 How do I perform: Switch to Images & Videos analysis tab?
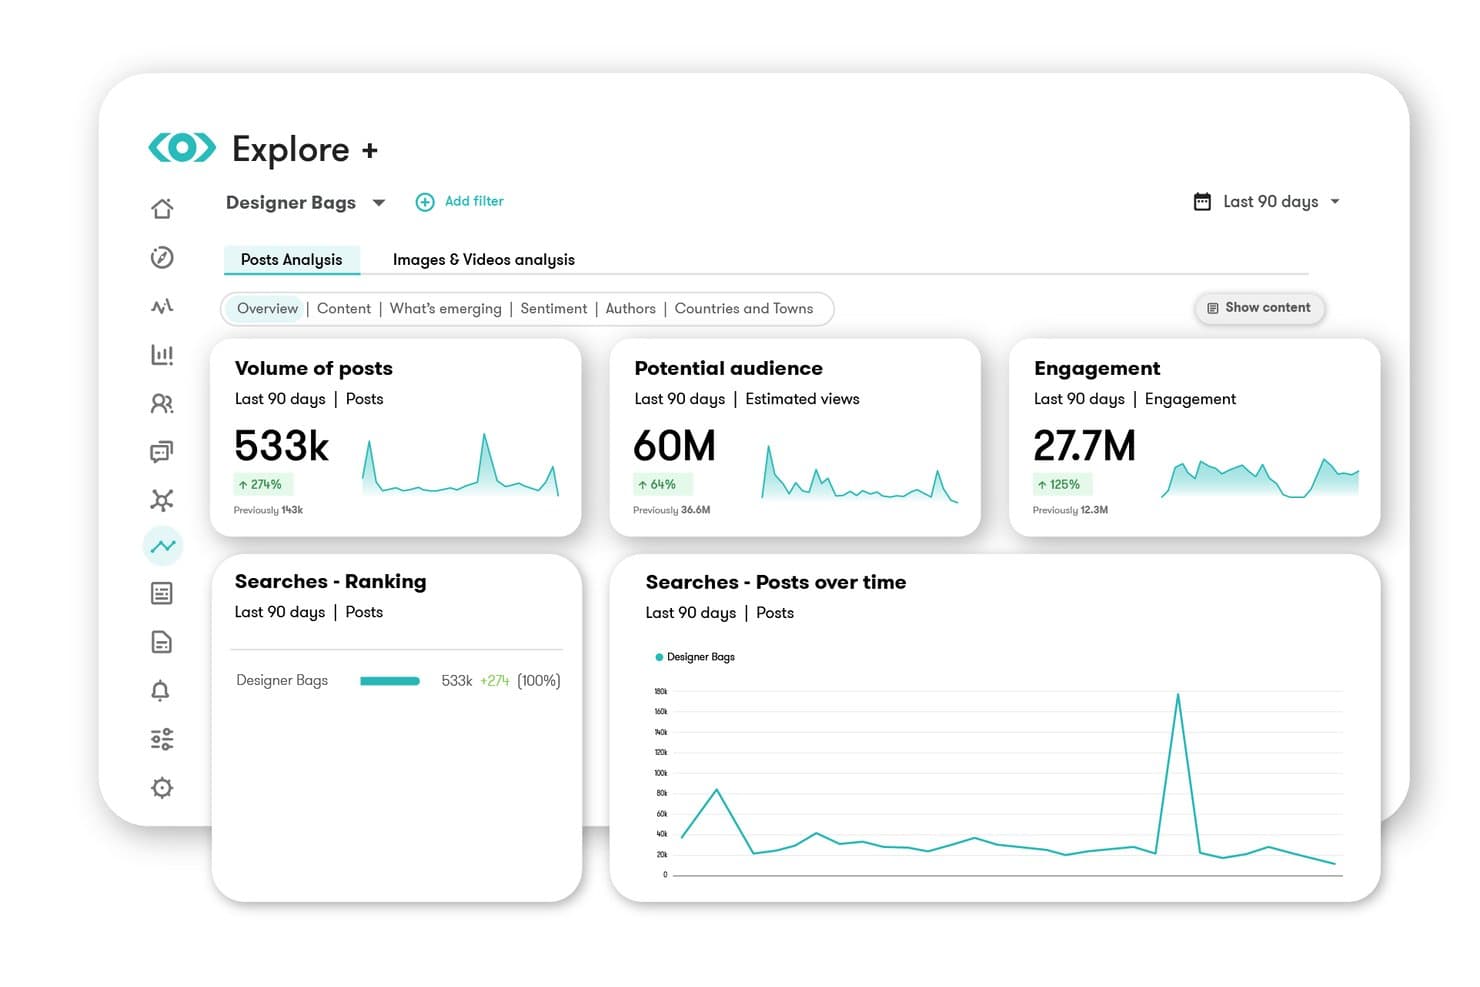(484, 259)
